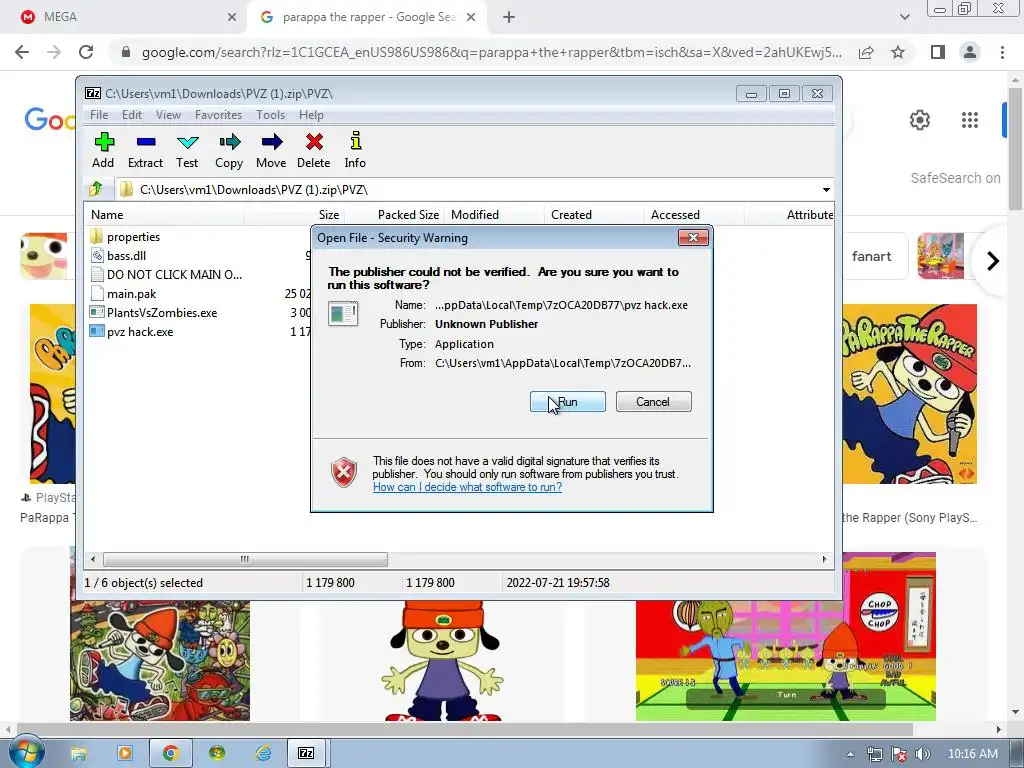This screenshot has width=1024, height=768.
Task: Click the volume speaker tray icon
Action: click(x=923, y=754)
